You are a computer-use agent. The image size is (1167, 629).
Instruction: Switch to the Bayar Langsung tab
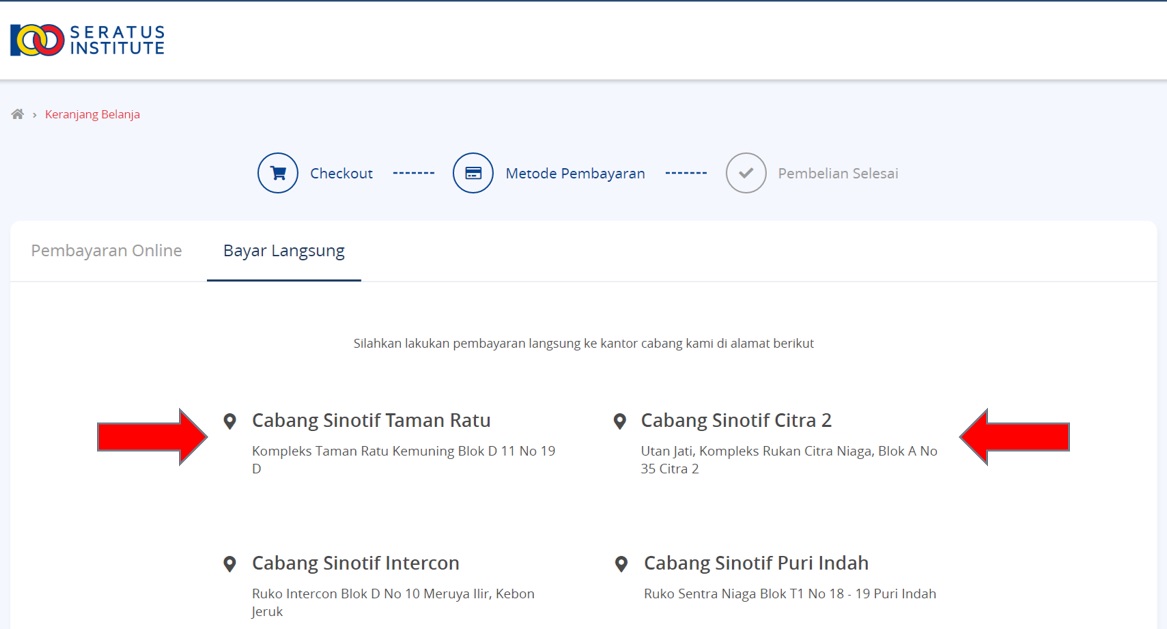(284, 251)
